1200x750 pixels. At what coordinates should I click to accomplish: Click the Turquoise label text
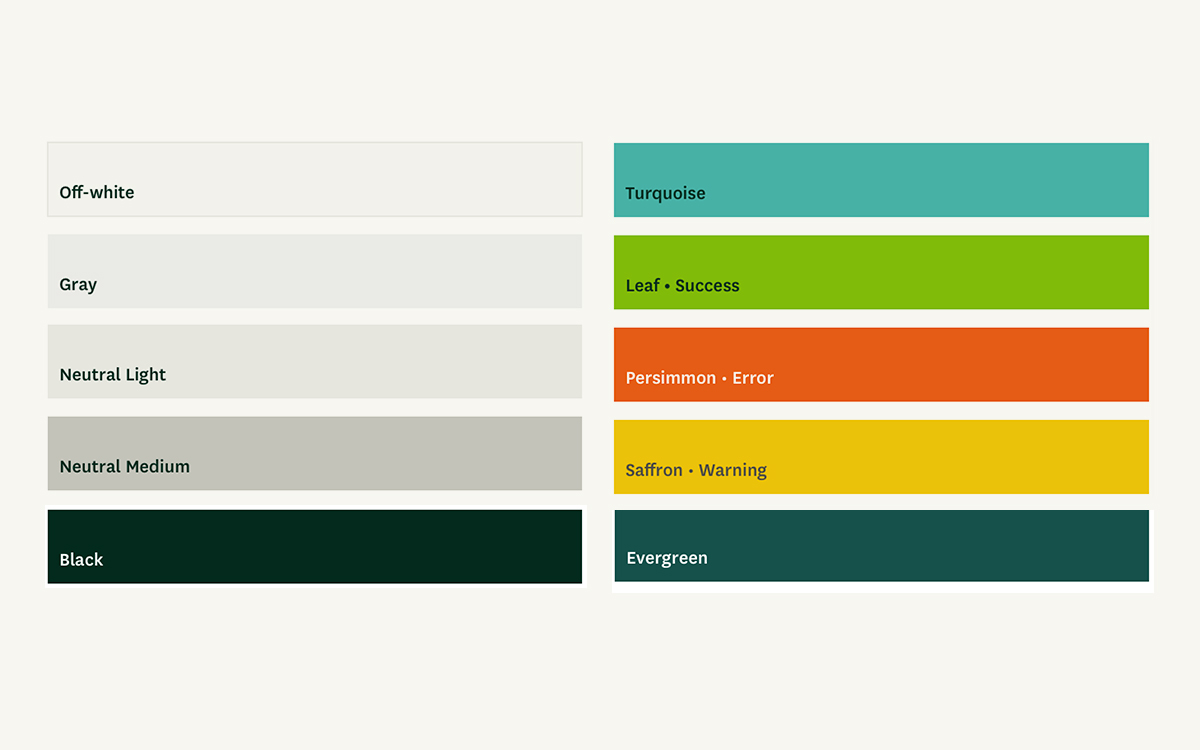pyautogui.click(x=665, y=193)
